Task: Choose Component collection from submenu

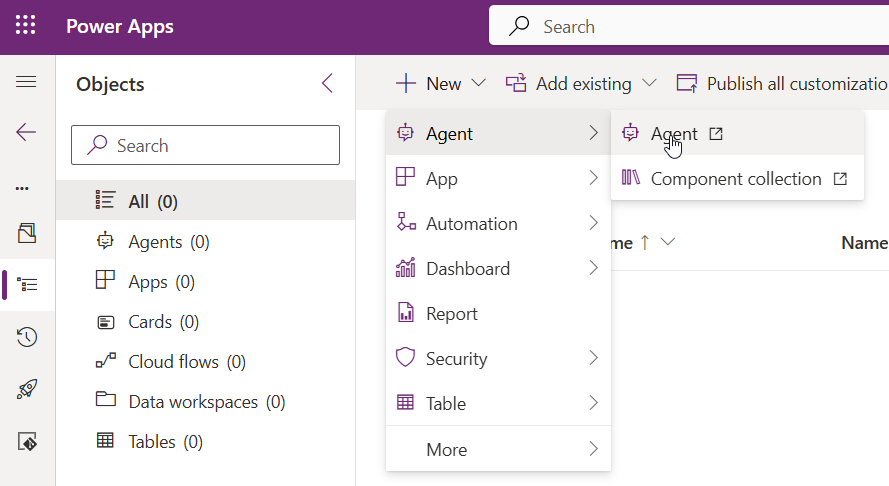Action: tap(735, 179)
